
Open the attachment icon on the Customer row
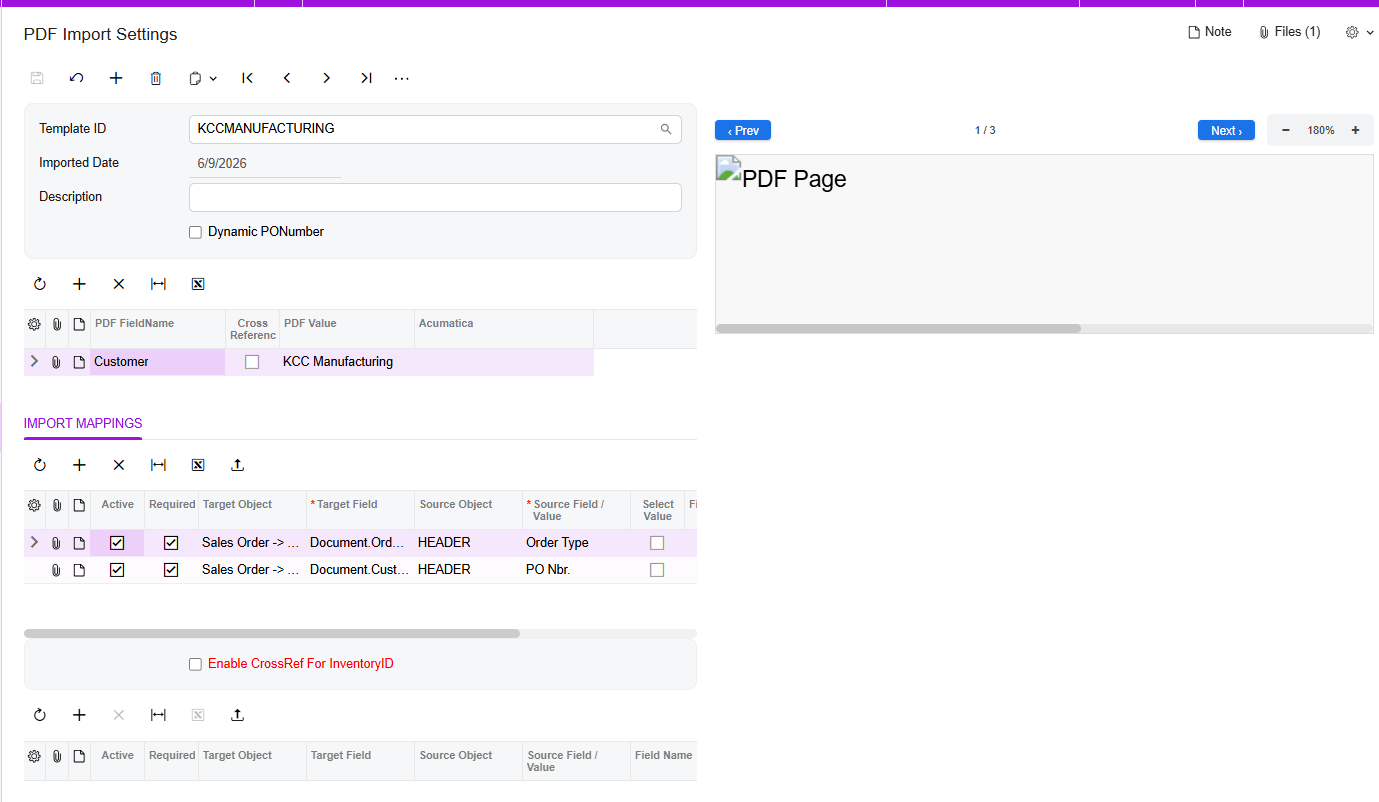click(x=57, y=362)
